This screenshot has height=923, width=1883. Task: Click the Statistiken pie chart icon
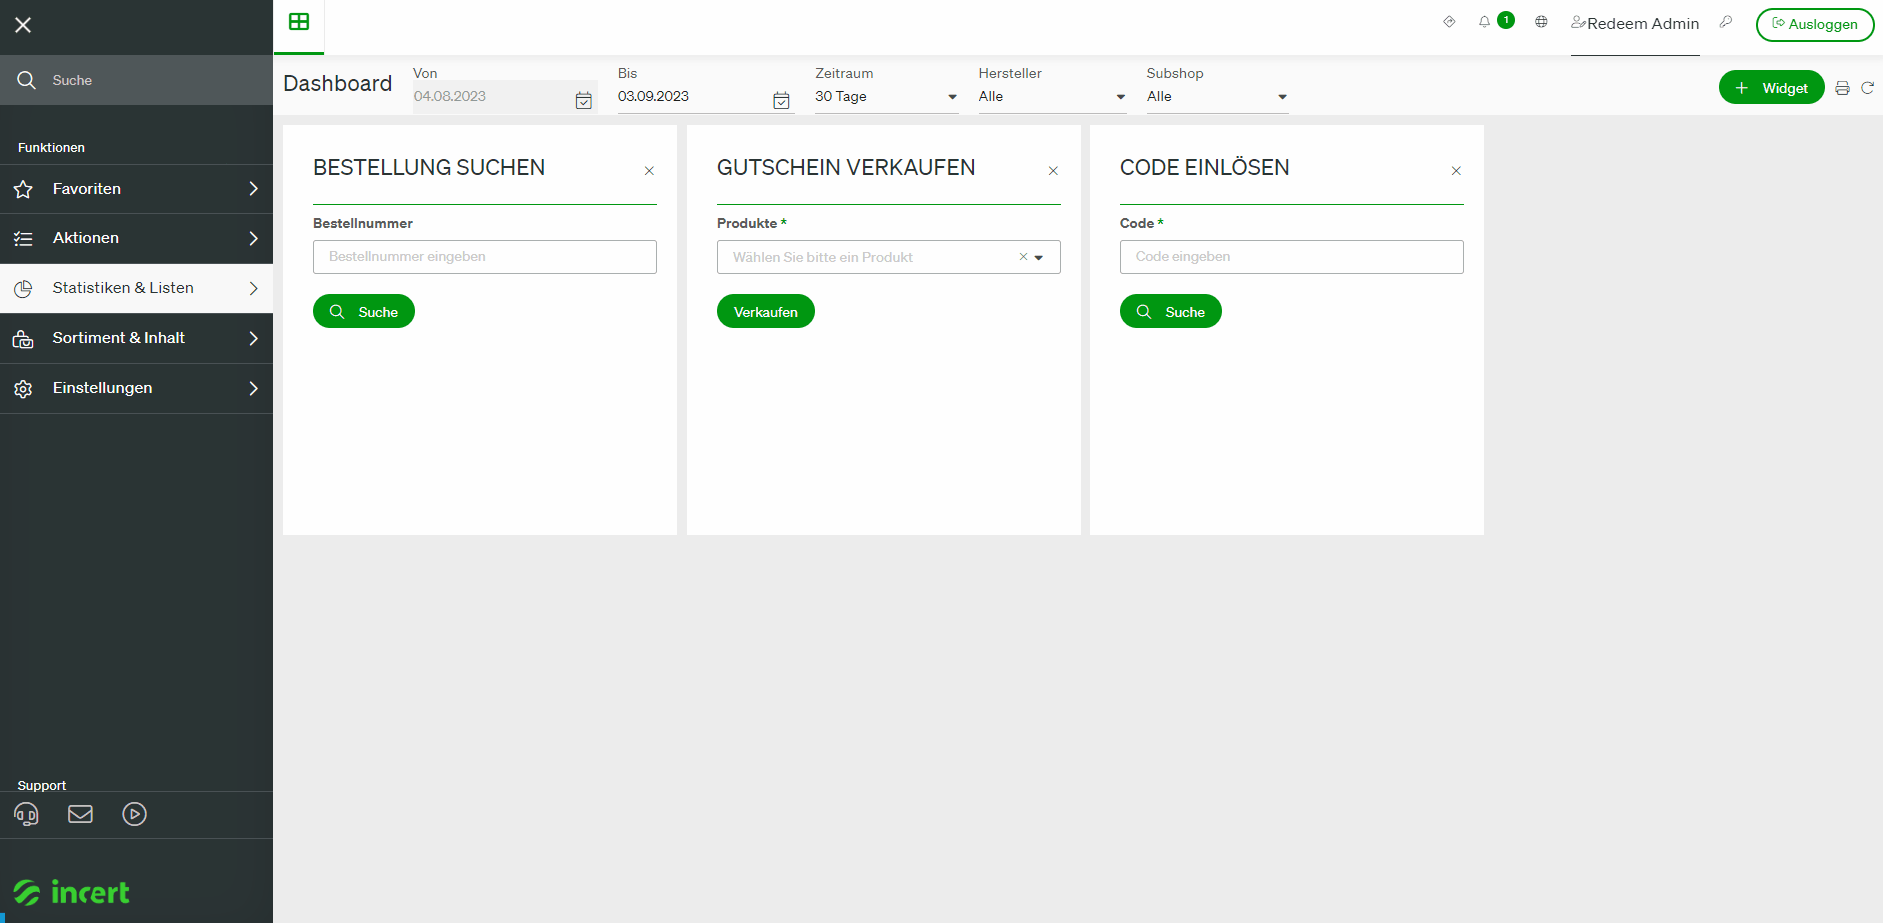click(23, 289)
